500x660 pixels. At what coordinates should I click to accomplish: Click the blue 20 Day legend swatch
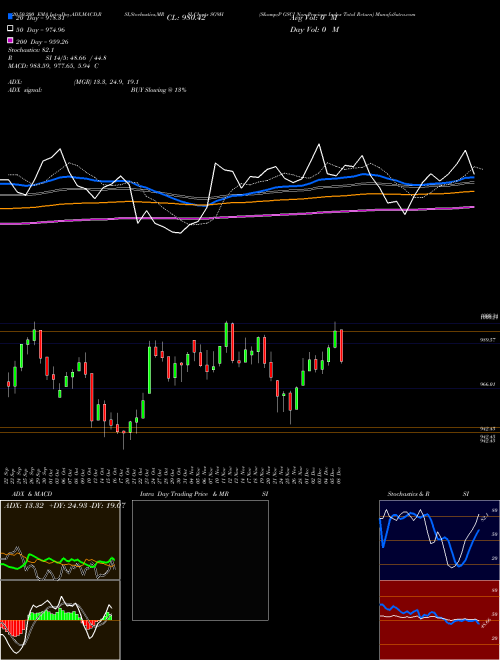coord(10,17)
